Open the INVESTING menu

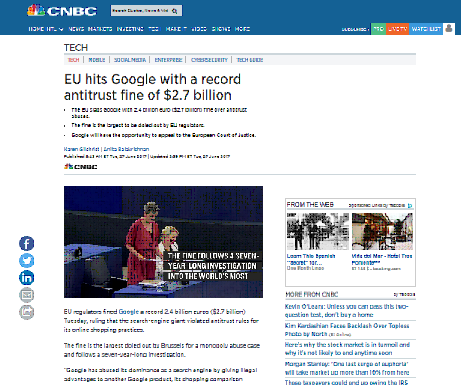pyautogui.click(x=130, y=29)
